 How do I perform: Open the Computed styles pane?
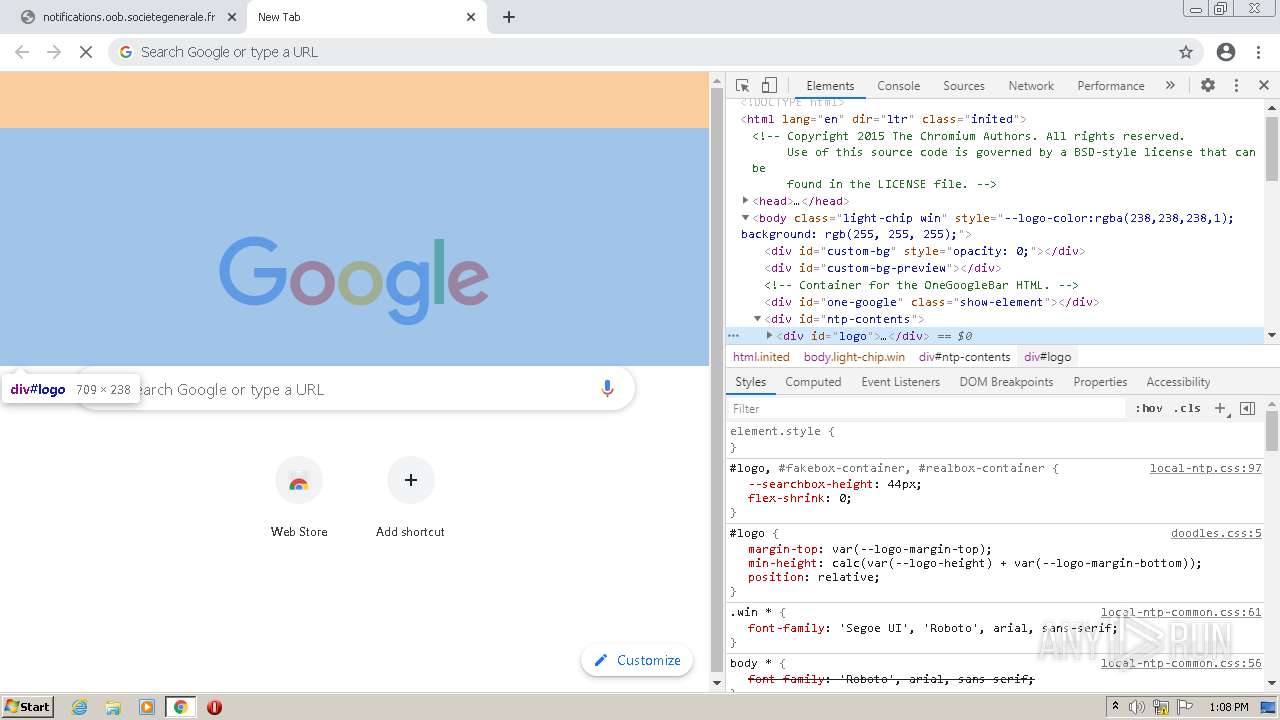(813, 382)
